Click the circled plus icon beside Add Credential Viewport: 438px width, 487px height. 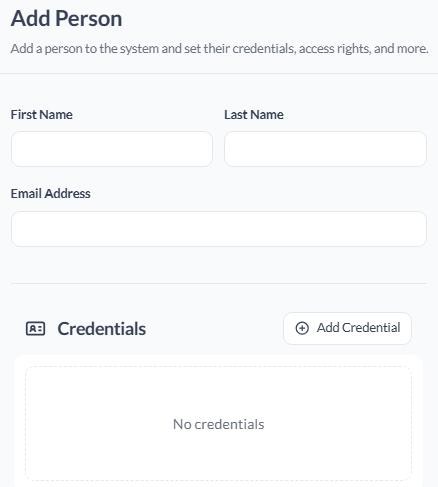(x=302, y=328)
